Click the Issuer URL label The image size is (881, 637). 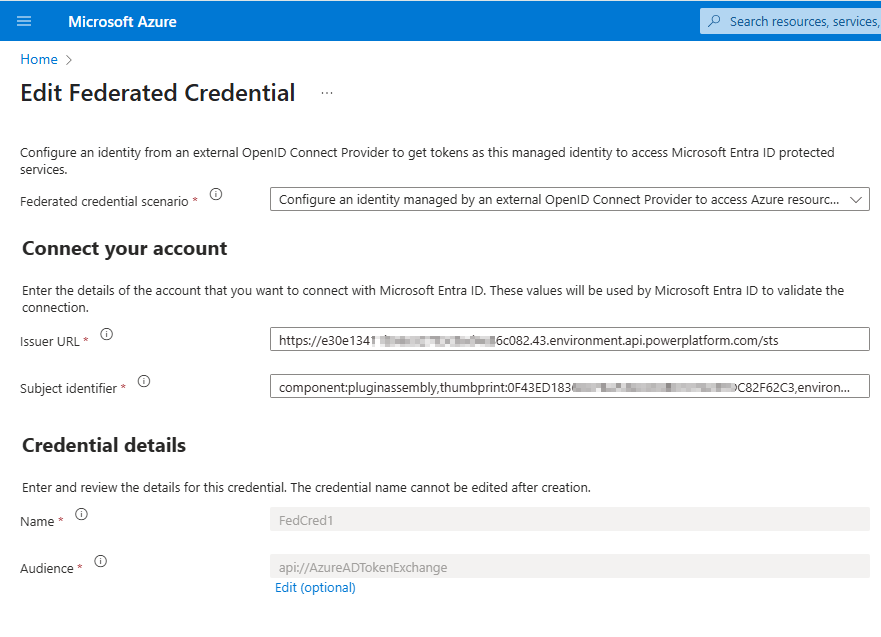click(x=50, y=342)
